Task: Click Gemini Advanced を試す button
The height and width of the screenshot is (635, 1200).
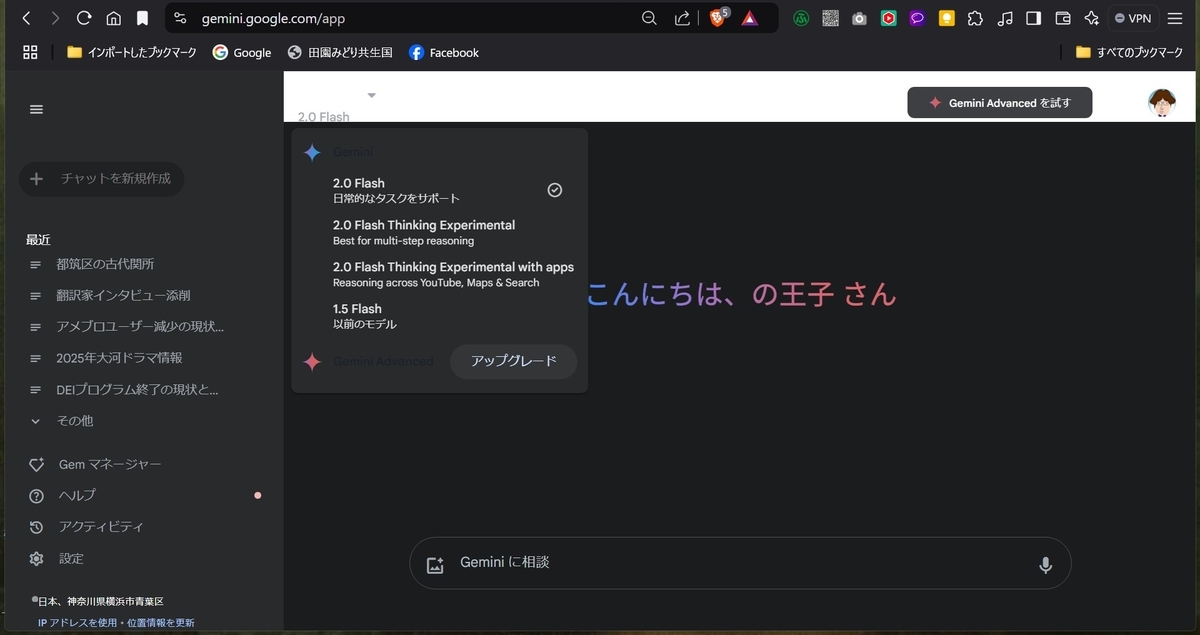Action: click(999, 102)
